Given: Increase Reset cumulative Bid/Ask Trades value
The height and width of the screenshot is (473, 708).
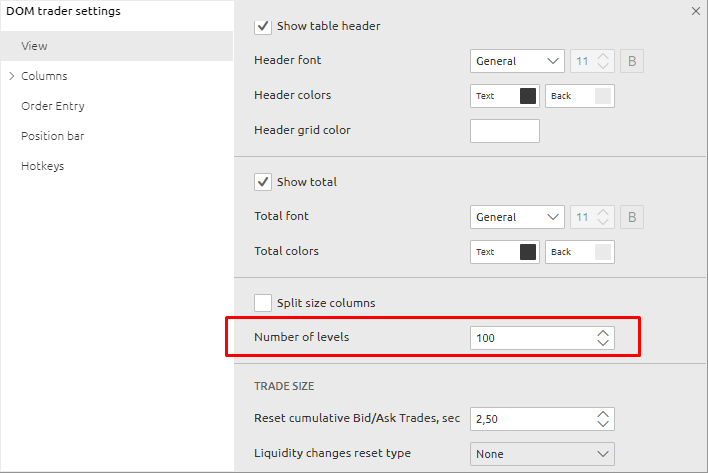Looking at the screenshot, I should click(x=602, y=413).
